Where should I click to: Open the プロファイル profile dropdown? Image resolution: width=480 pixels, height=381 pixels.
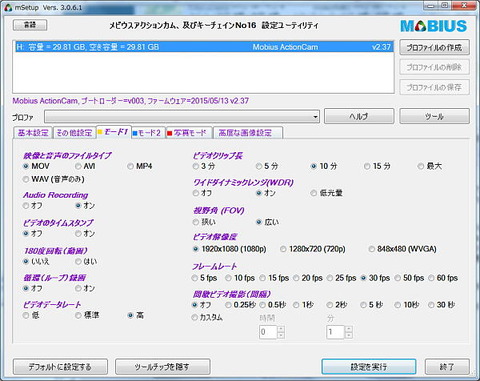[182, 117]
